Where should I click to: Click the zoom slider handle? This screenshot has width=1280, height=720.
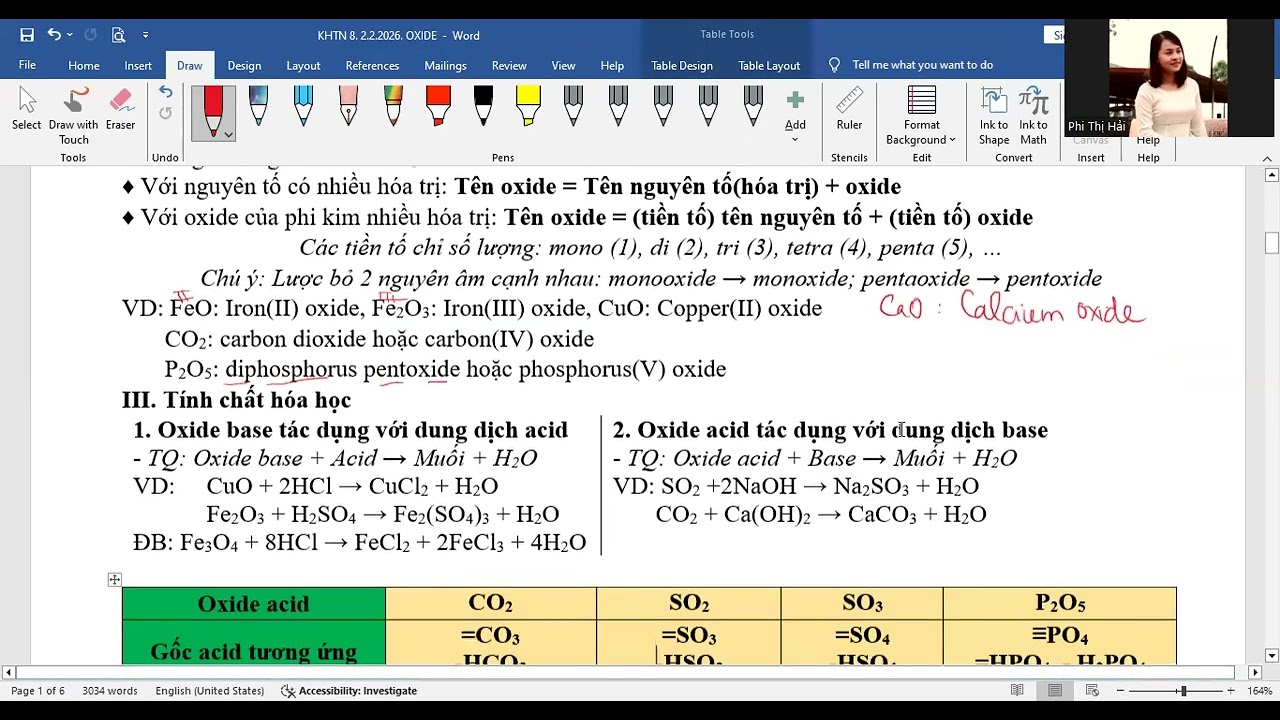point(1183,691)
